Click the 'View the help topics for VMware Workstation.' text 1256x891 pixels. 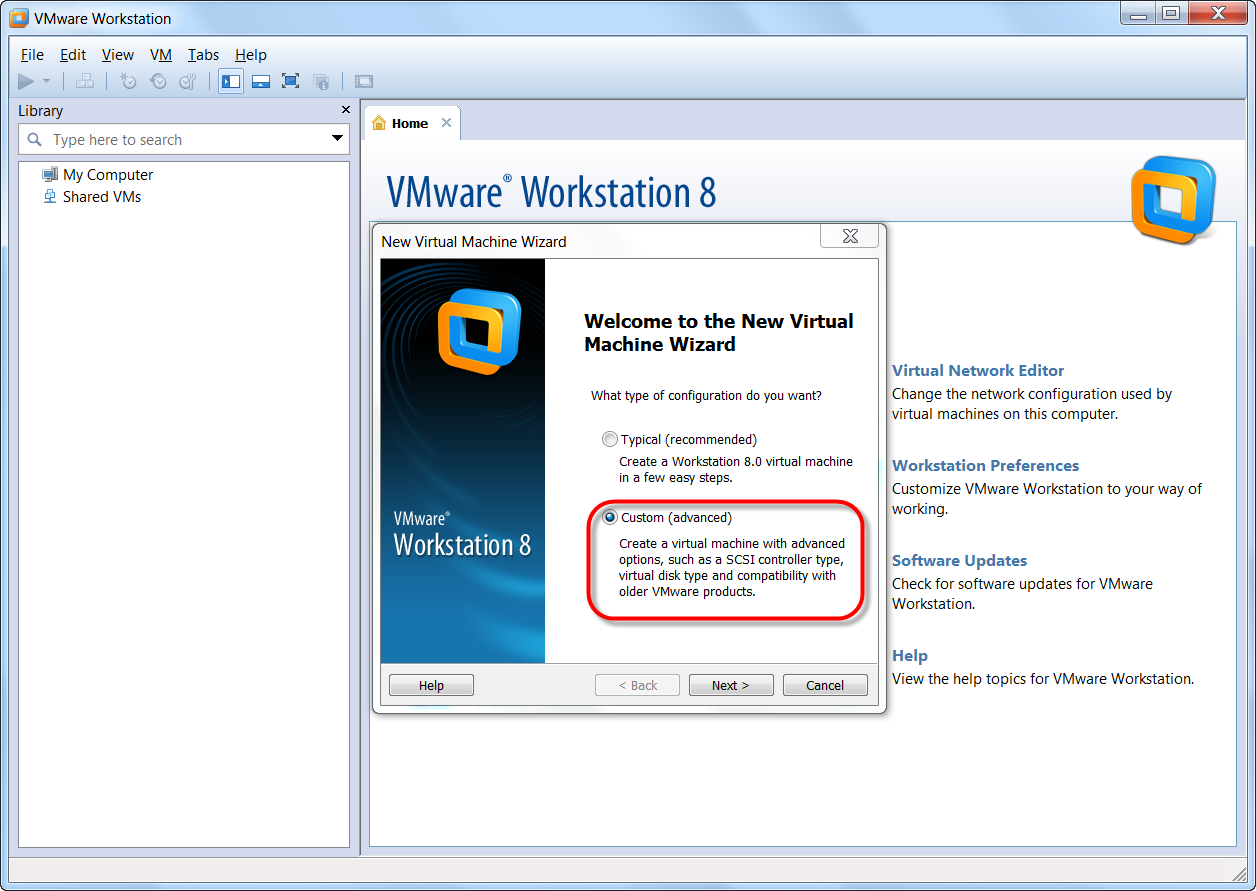coord(1043,678)
